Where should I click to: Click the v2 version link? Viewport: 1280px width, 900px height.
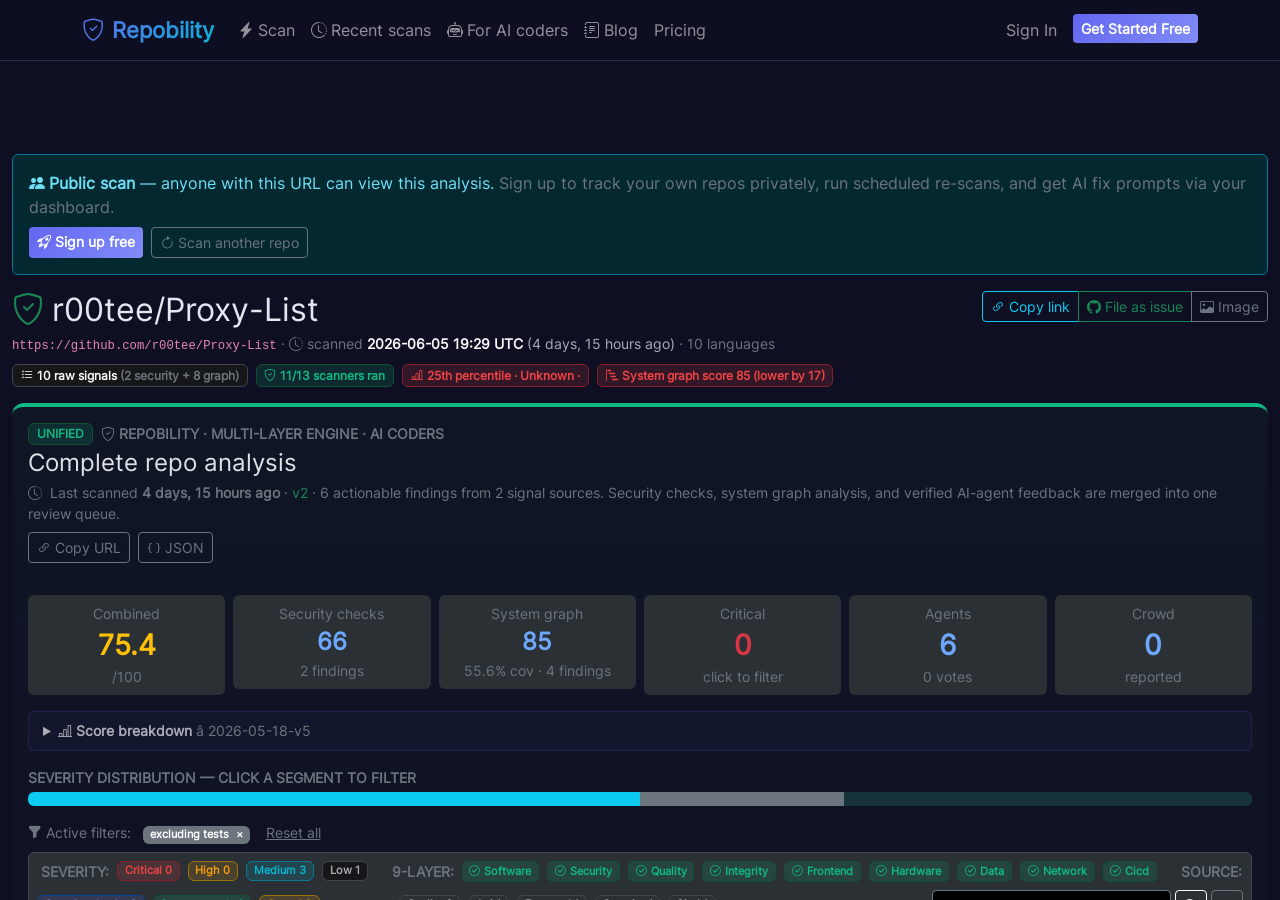tap(300, 493)
